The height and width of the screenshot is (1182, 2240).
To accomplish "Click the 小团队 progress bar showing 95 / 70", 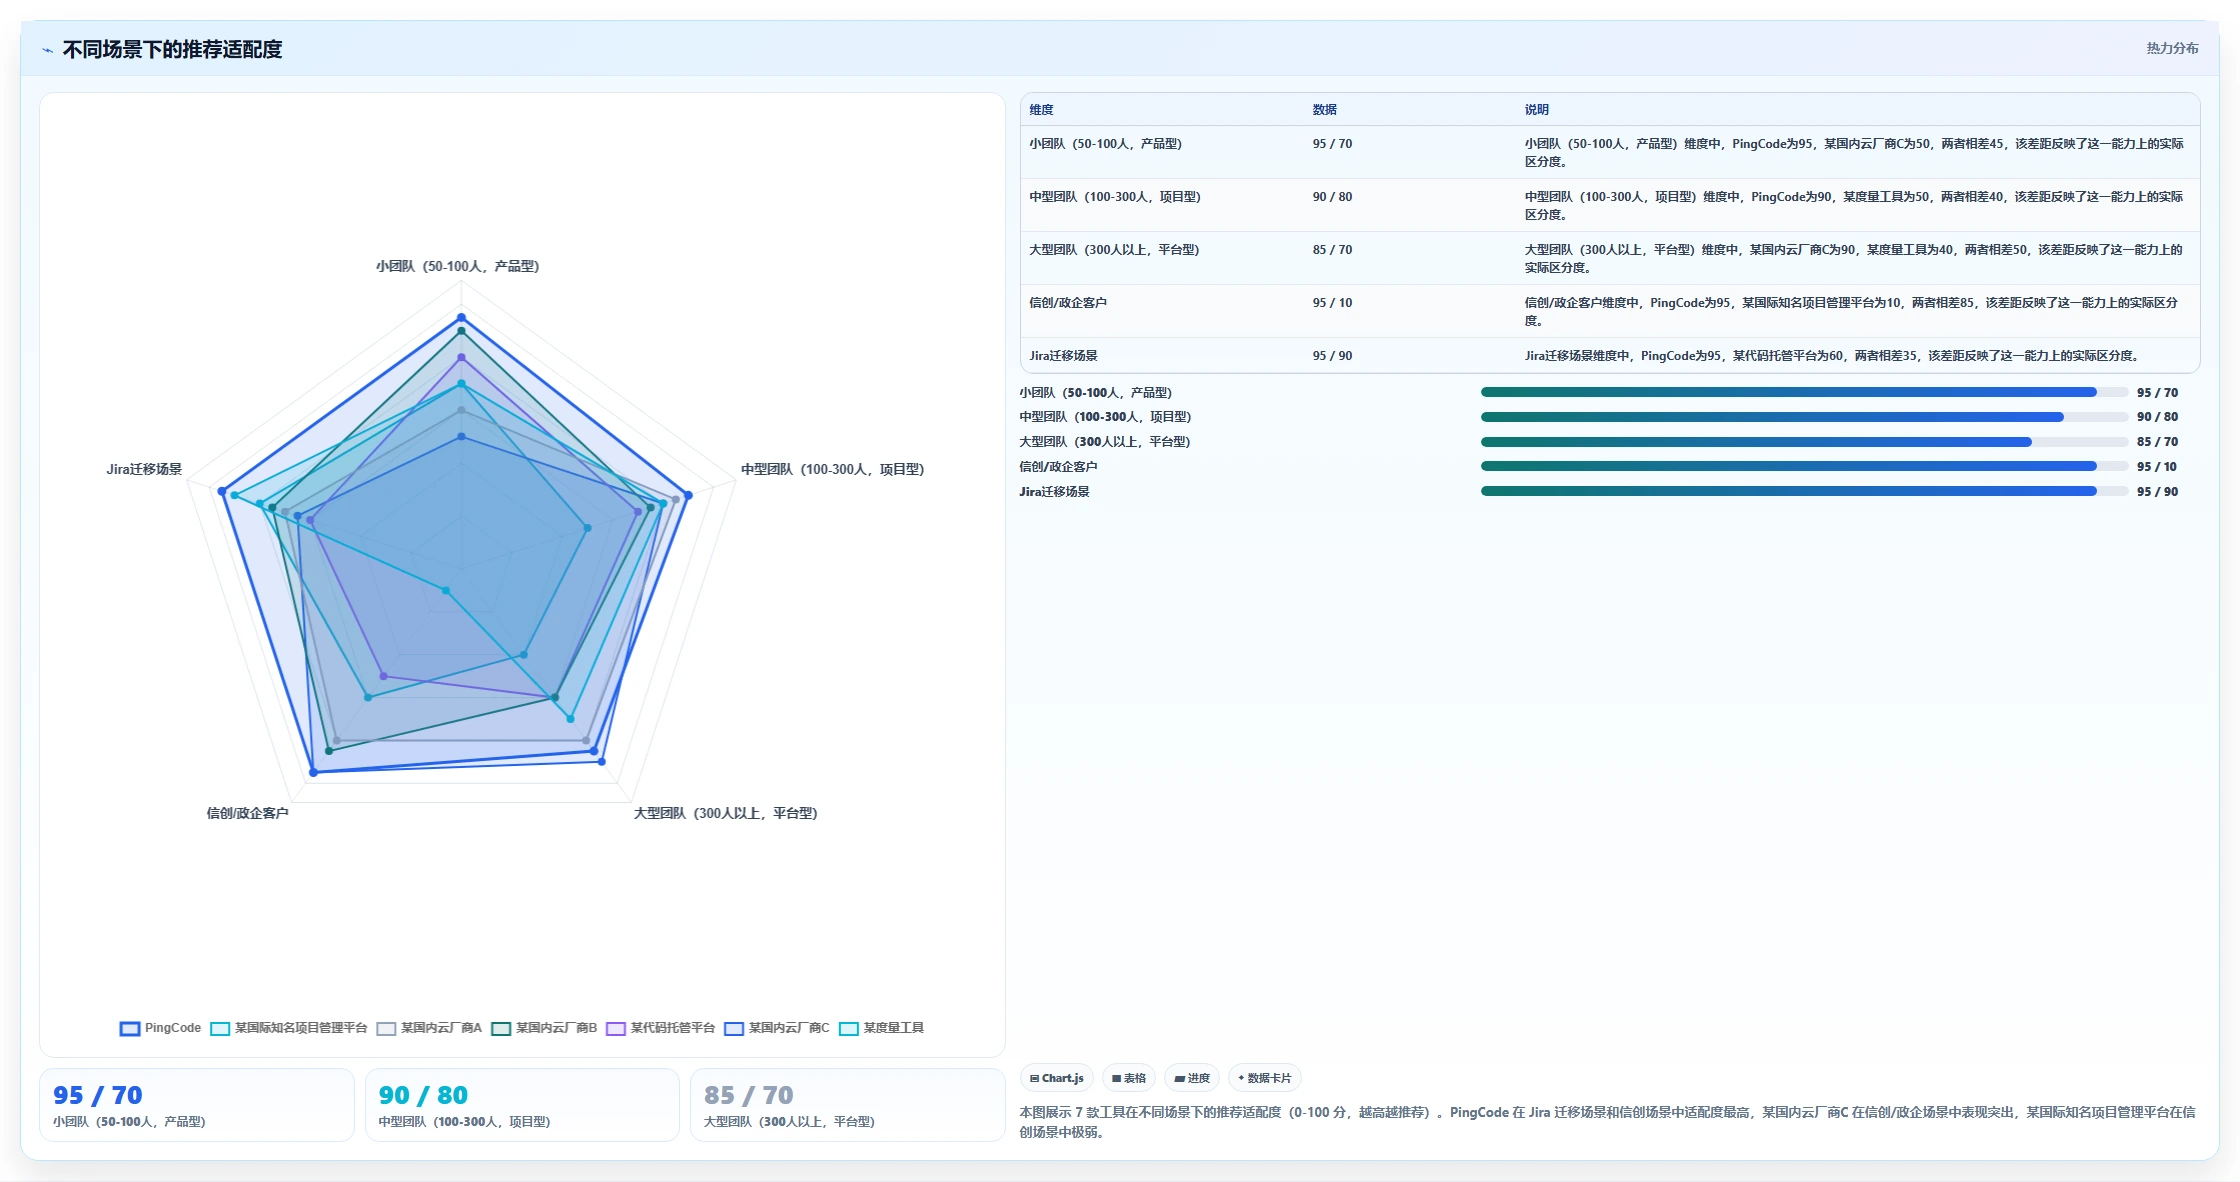I will [x=1804, y=392].
